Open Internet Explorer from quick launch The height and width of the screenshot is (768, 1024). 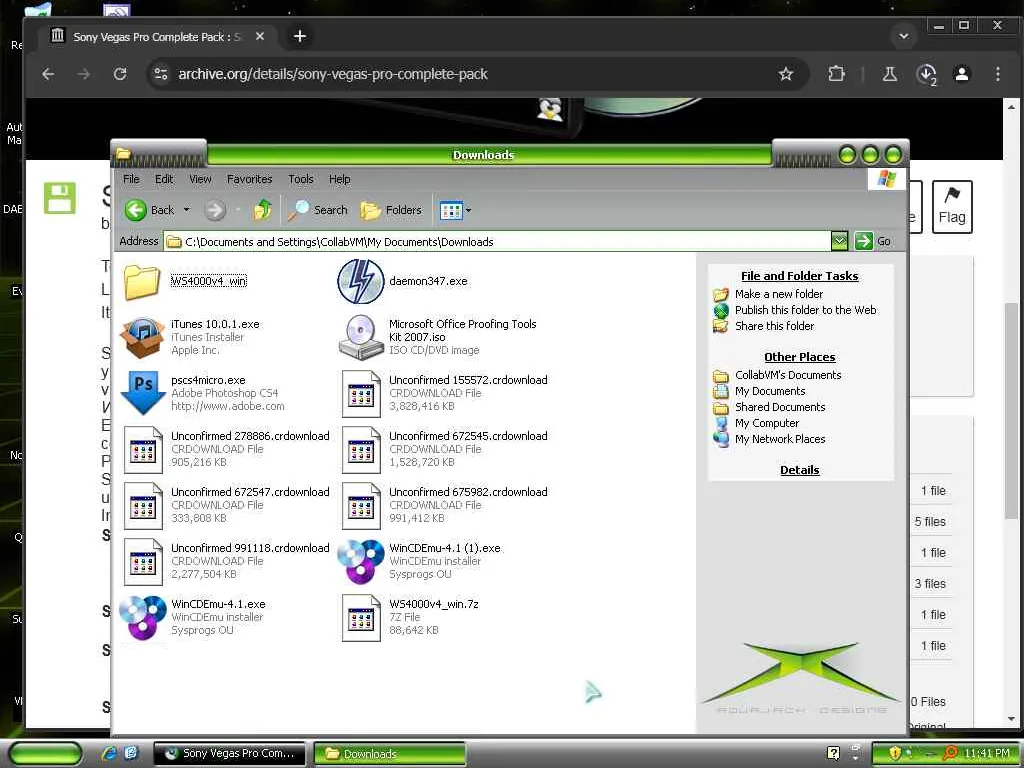click(109, 753)
